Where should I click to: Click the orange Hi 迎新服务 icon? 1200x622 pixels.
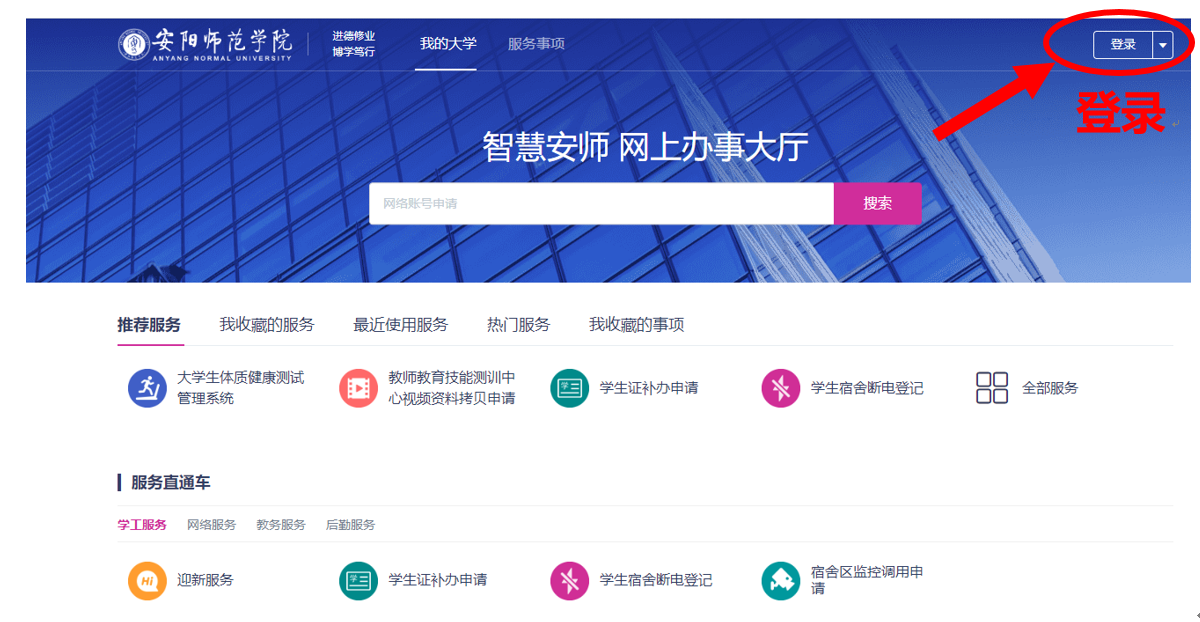147,580
